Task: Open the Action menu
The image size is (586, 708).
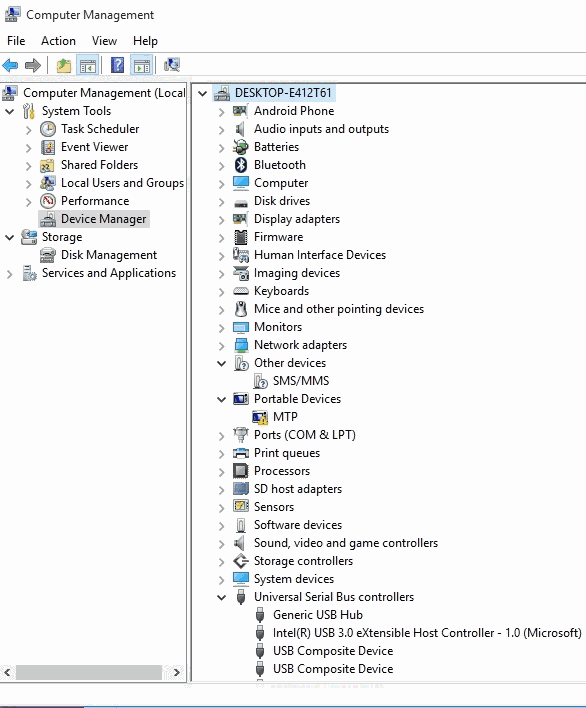Action: [58, 41]
